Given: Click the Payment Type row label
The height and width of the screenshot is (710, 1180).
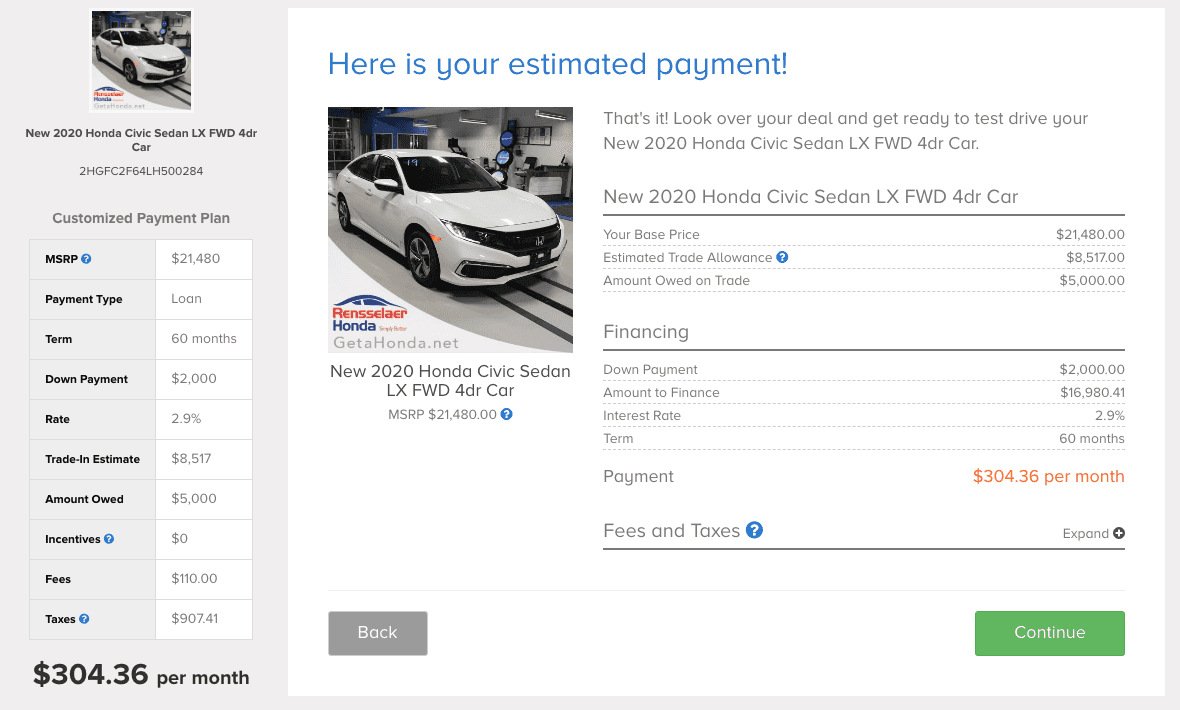Looking at the screenshot, I should [x=84, y=300].
